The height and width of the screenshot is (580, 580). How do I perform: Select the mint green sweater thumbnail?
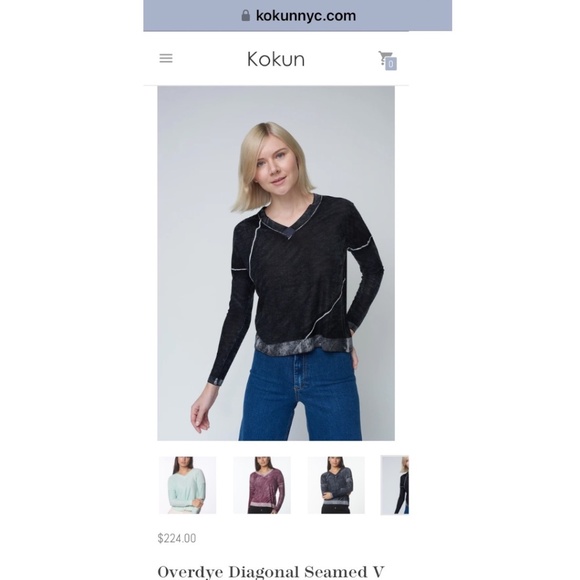coord(188,485)
